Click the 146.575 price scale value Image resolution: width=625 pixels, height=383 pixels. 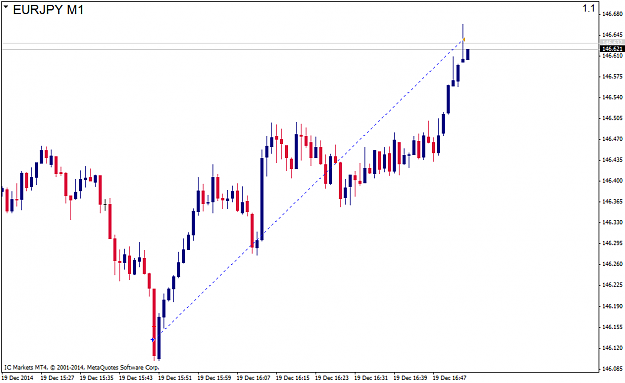(613, 76)
